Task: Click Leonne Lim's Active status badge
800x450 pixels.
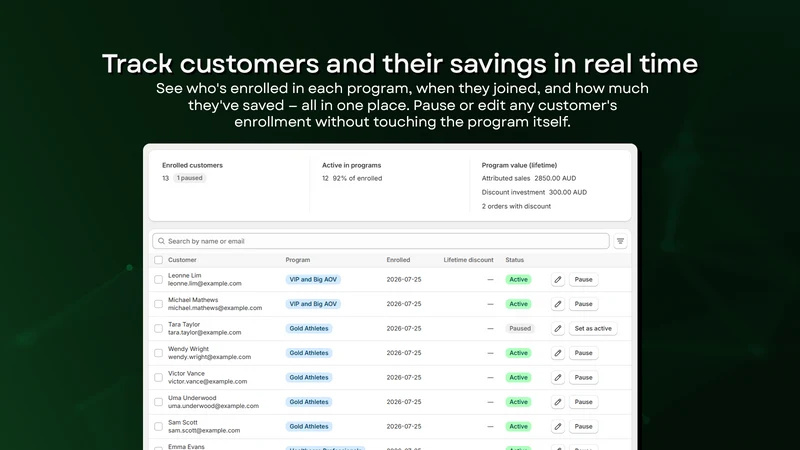Action: [518, 280]
